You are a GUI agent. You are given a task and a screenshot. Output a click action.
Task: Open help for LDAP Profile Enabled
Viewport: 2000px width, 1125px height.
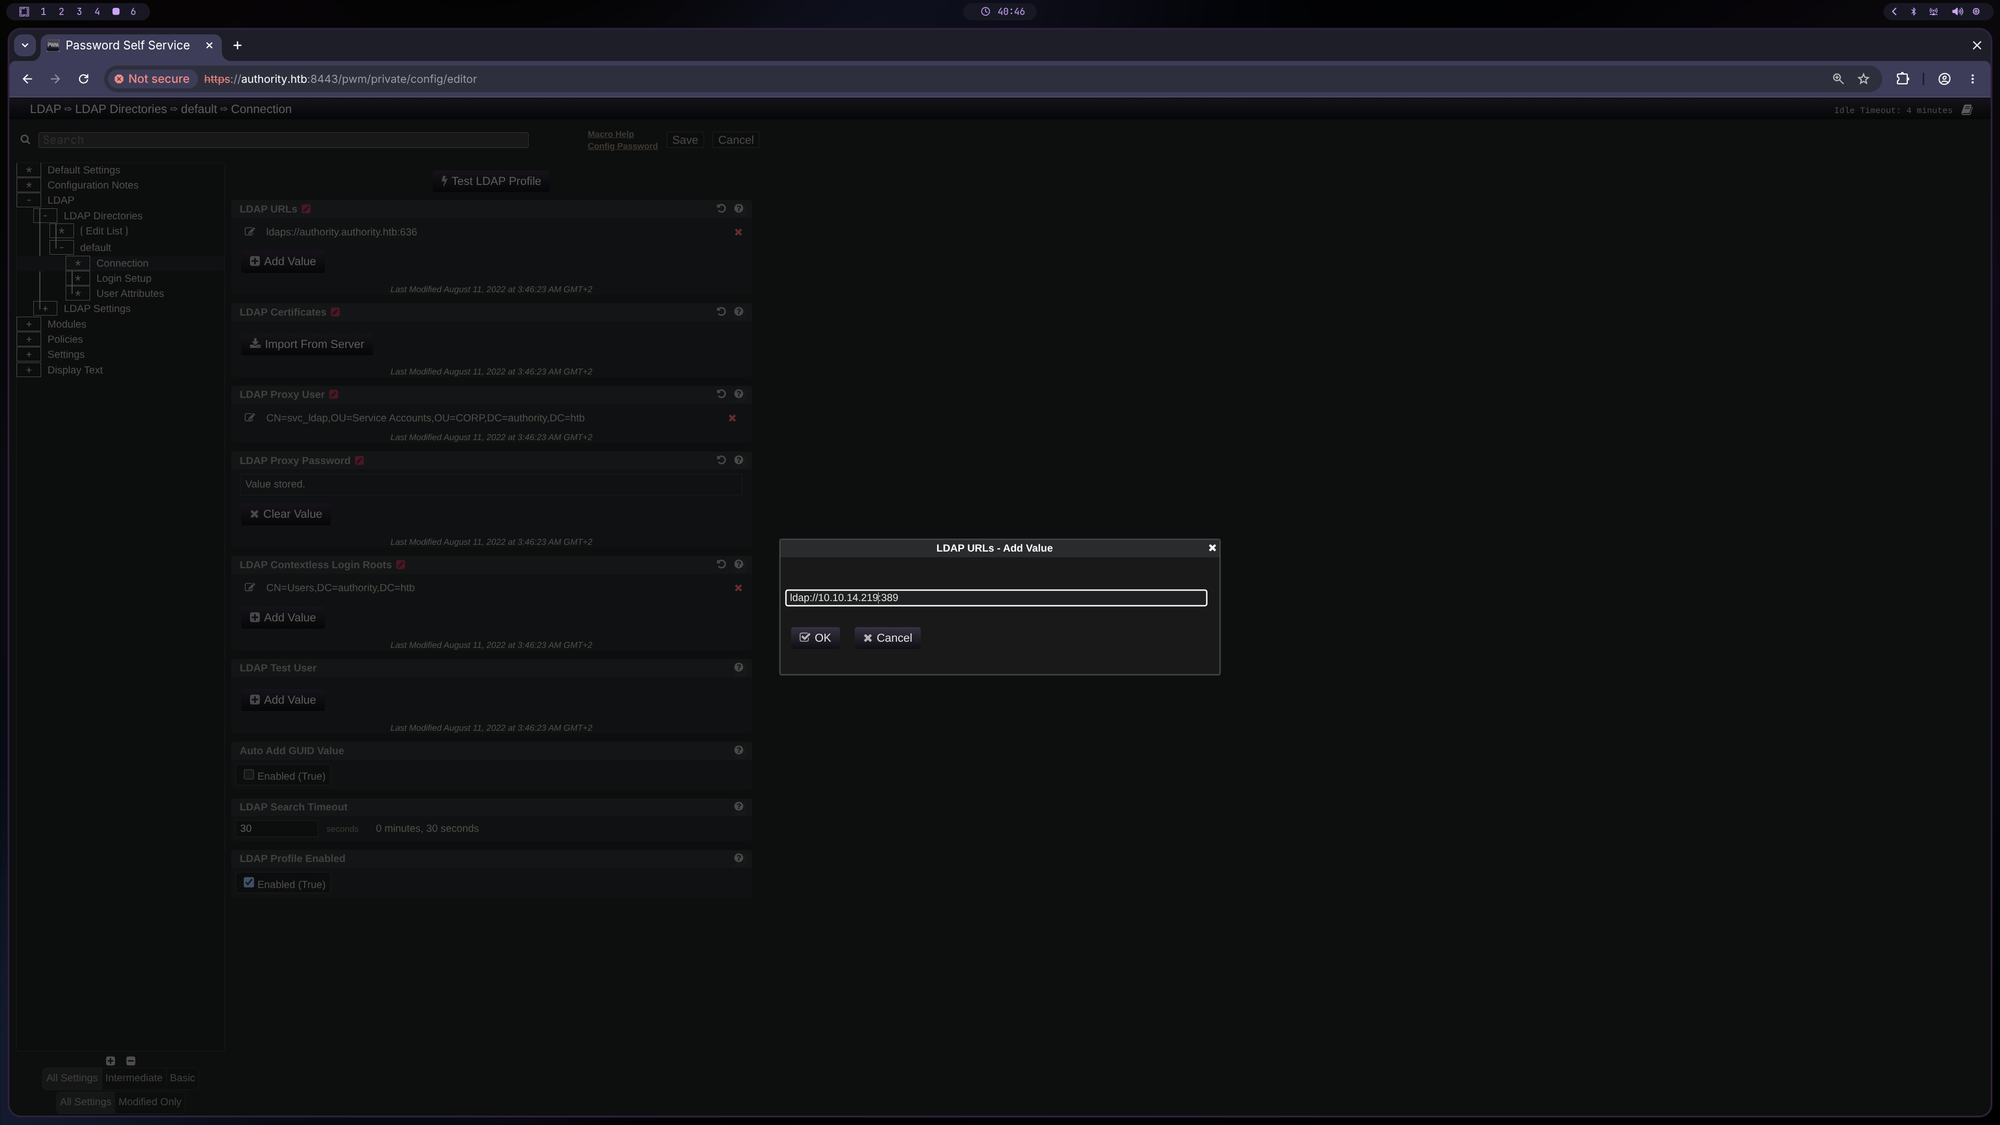click(x=739, y=858)
